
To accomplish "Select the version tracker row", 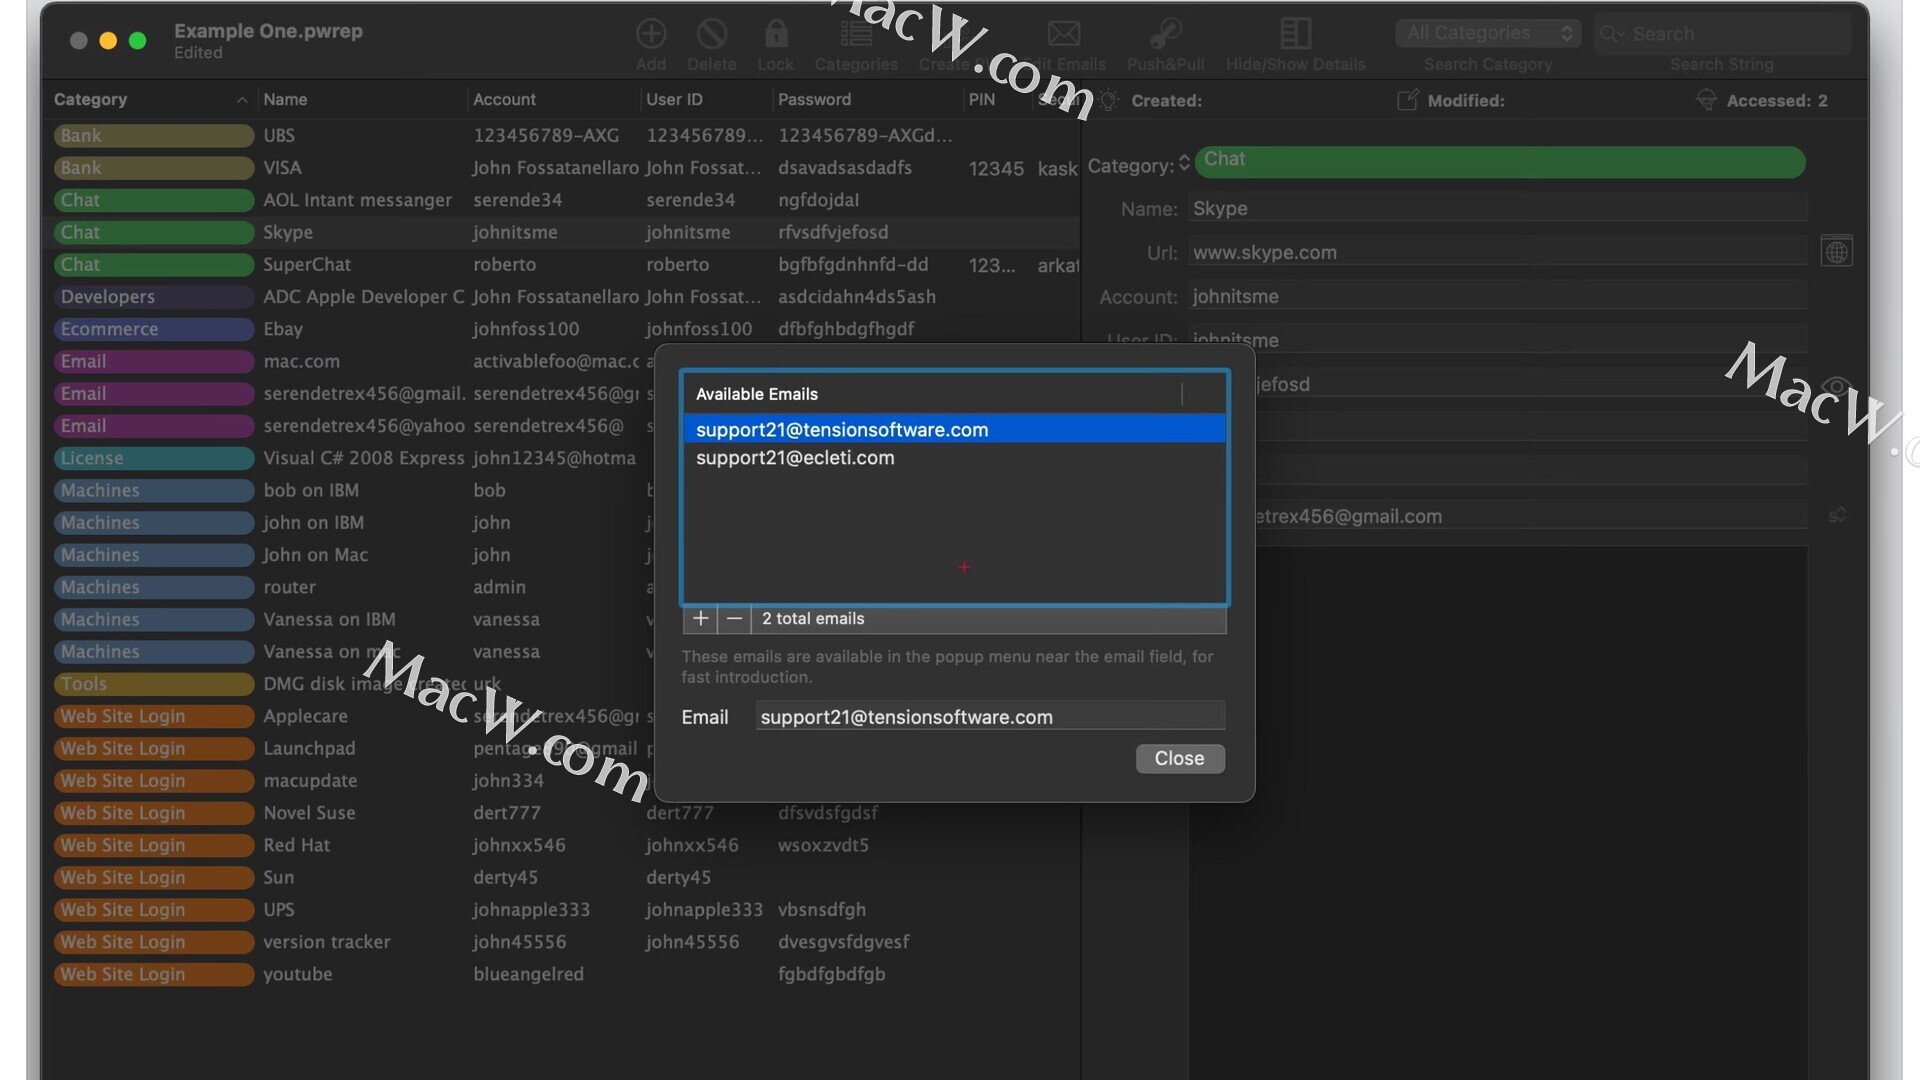I will pyautogui.click(x=562, y=942).
